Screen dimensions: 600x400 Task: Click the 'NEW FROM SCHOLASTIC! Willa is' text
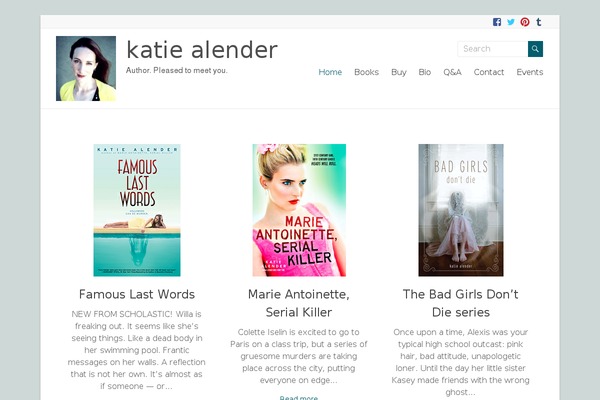(136, 314)
